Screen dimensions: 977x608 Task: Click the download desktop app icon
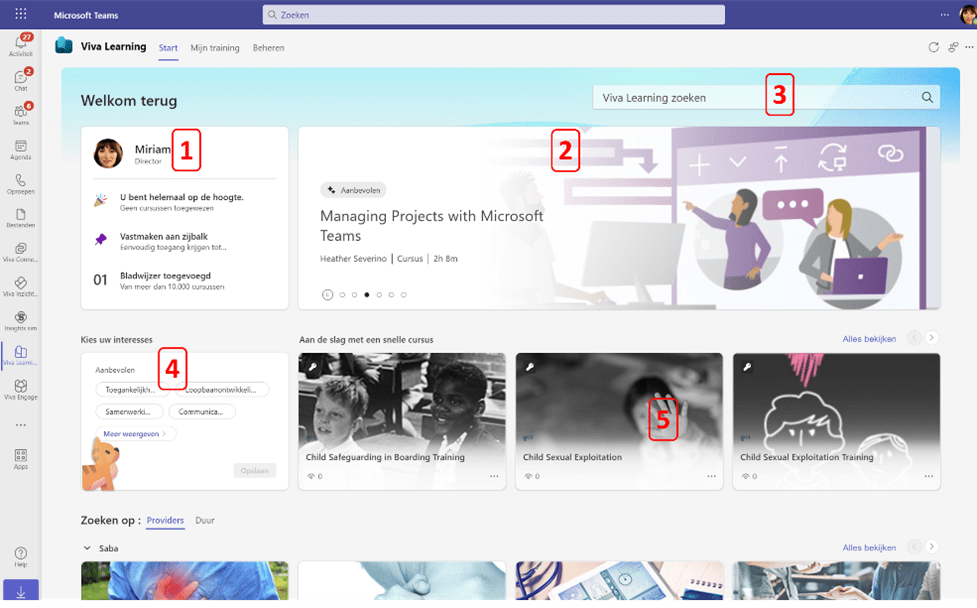[21, 592]
